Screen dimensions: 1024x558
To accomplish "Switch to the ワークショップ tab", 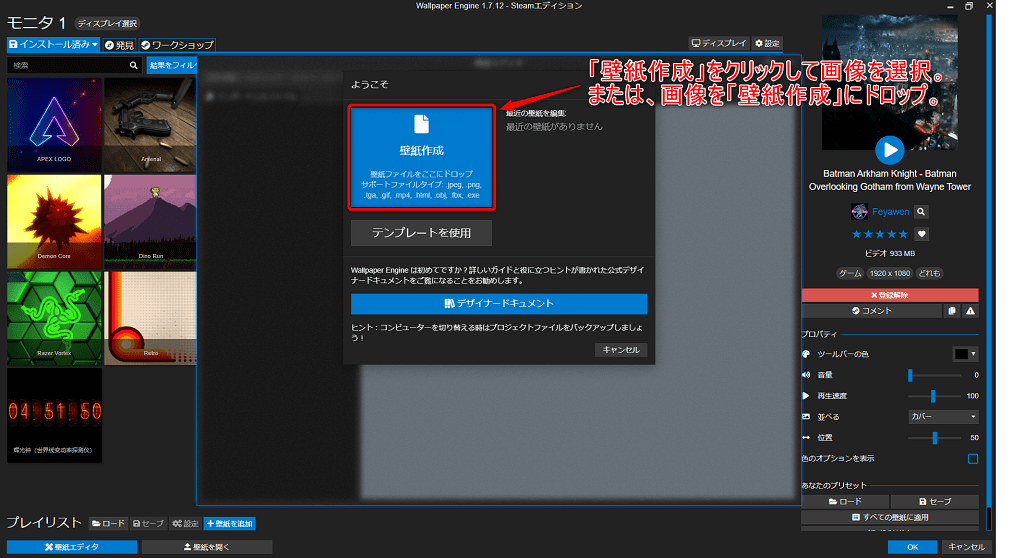I will pos(178,45).
